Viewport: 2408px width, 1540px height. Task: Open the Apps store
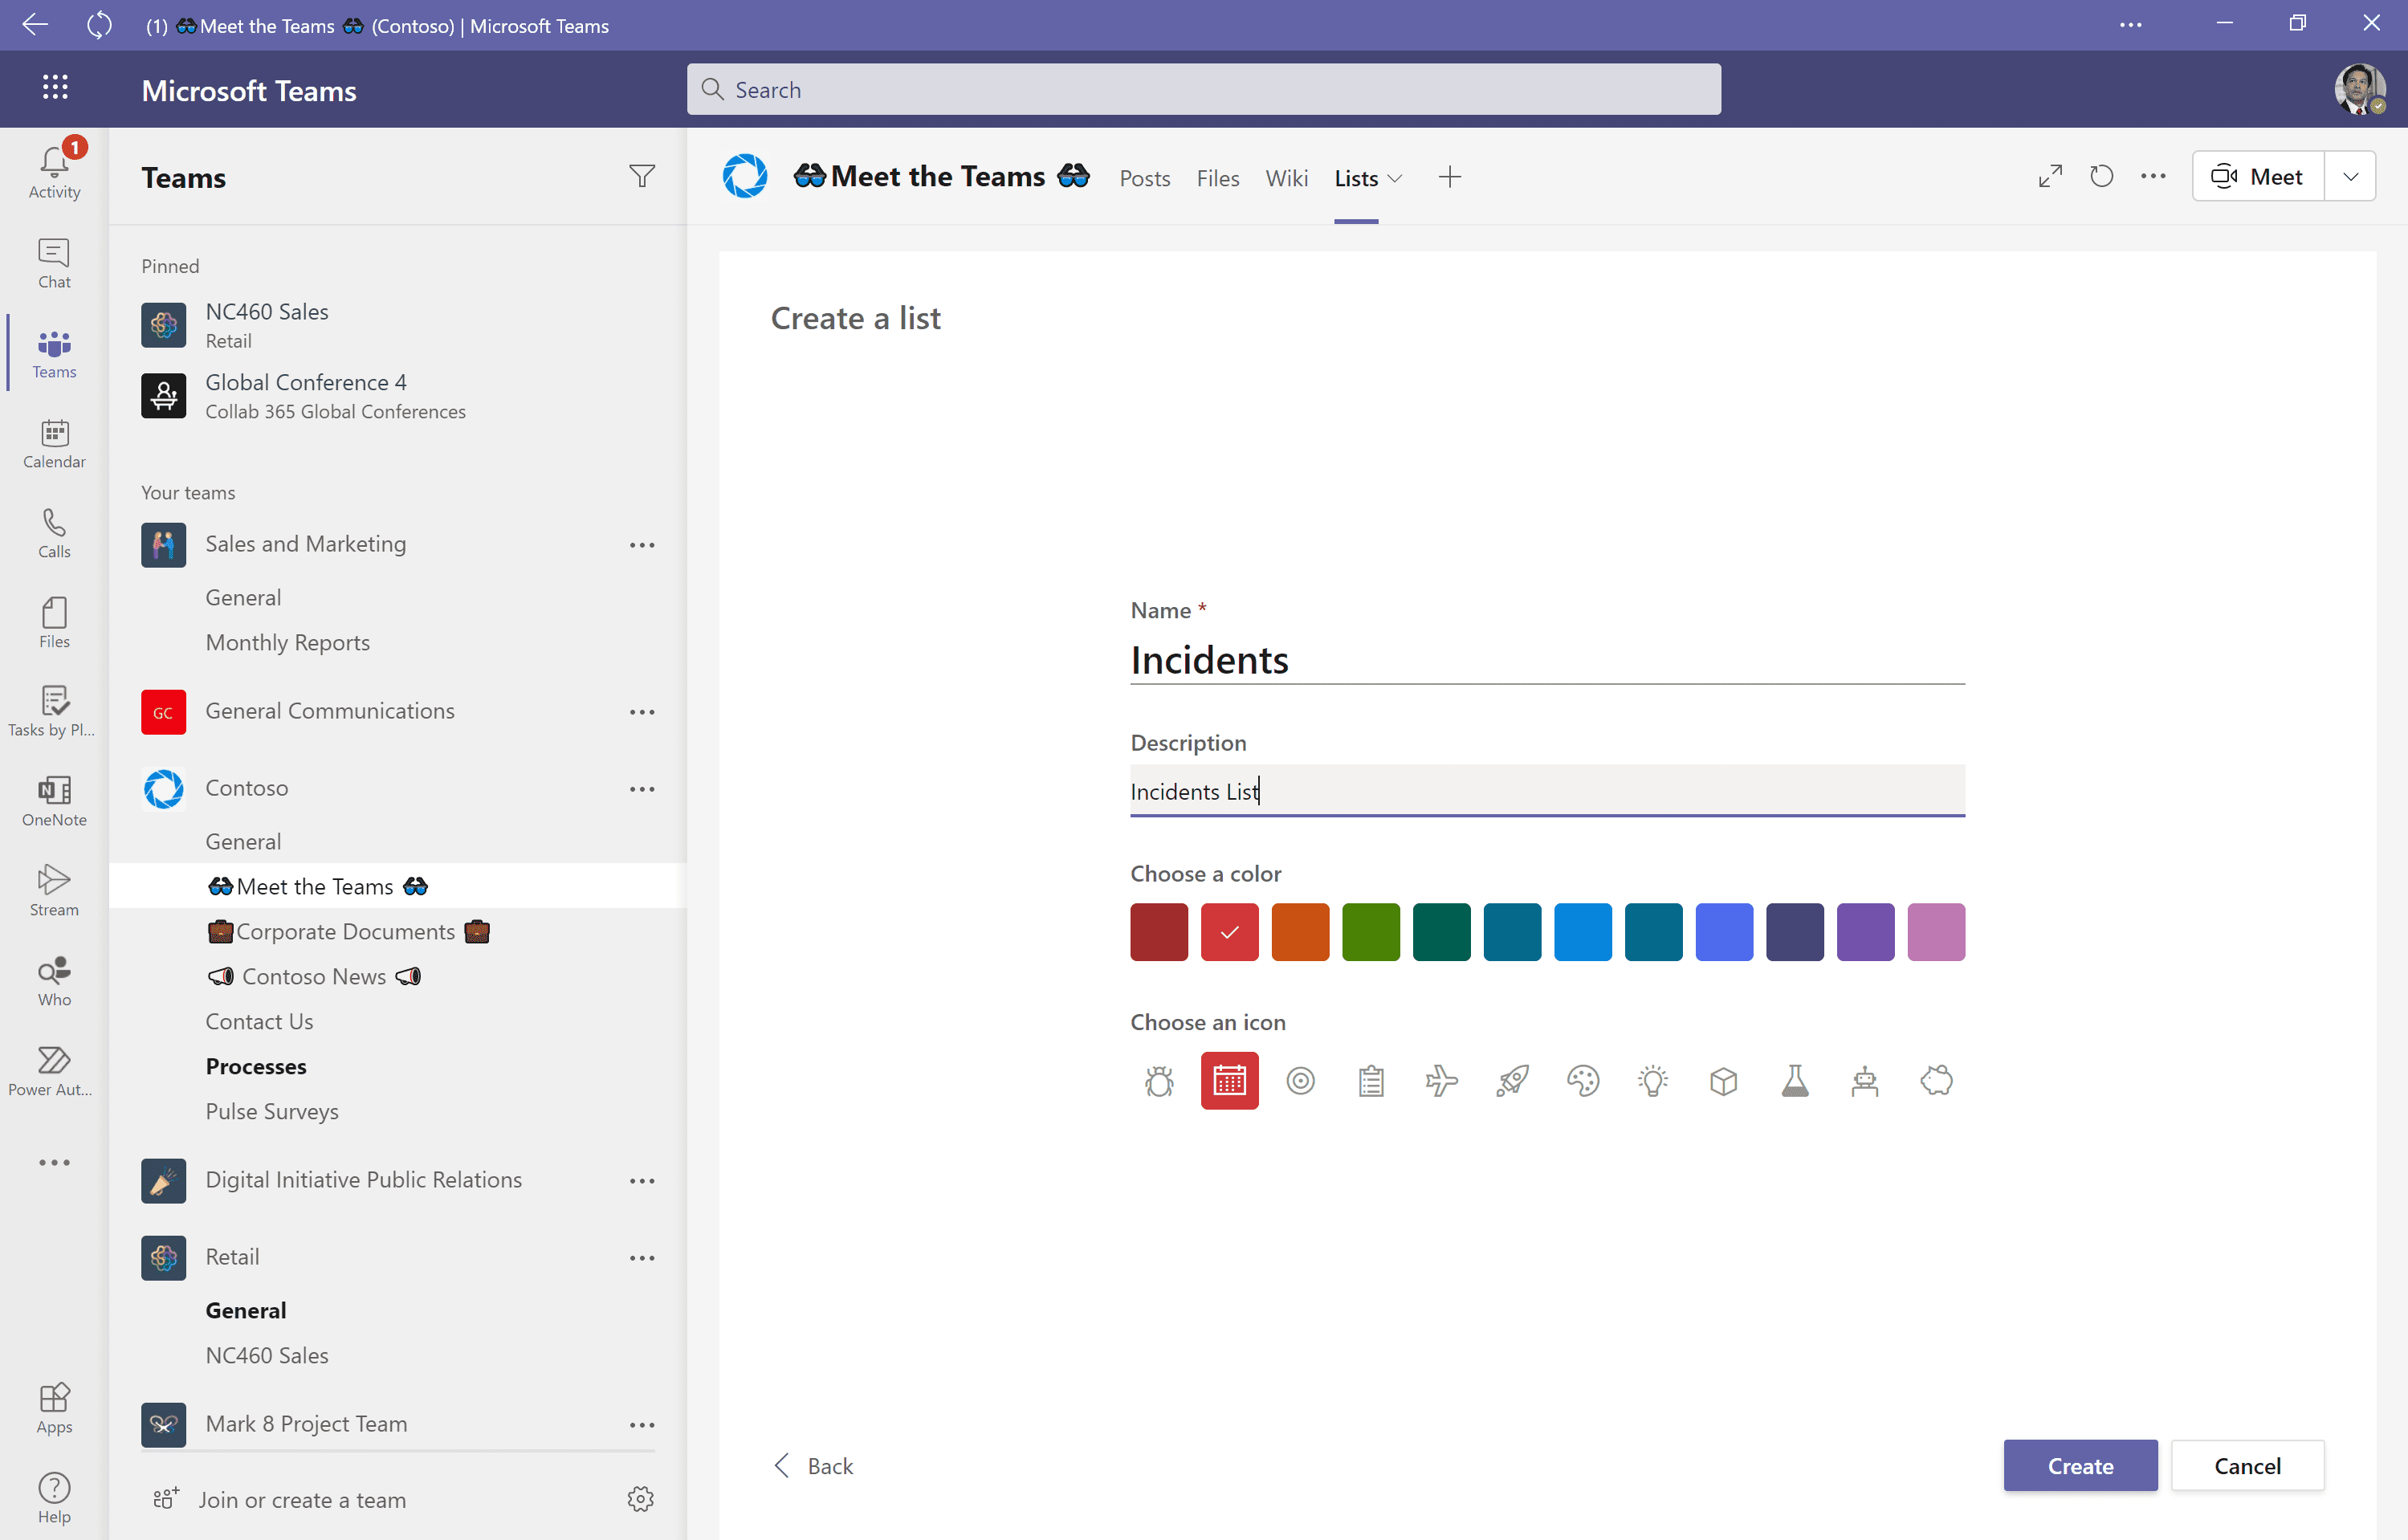(54, 1408)
